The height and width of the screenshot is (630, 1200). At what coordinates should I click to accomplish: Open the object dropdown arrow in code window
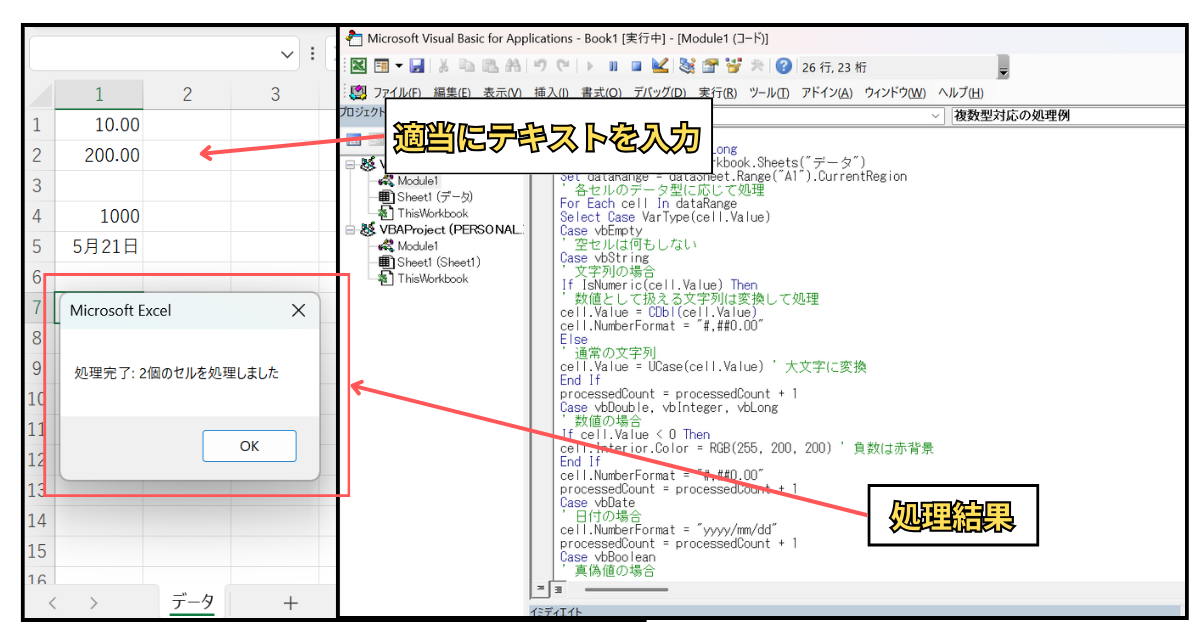(x=936, y=116)
